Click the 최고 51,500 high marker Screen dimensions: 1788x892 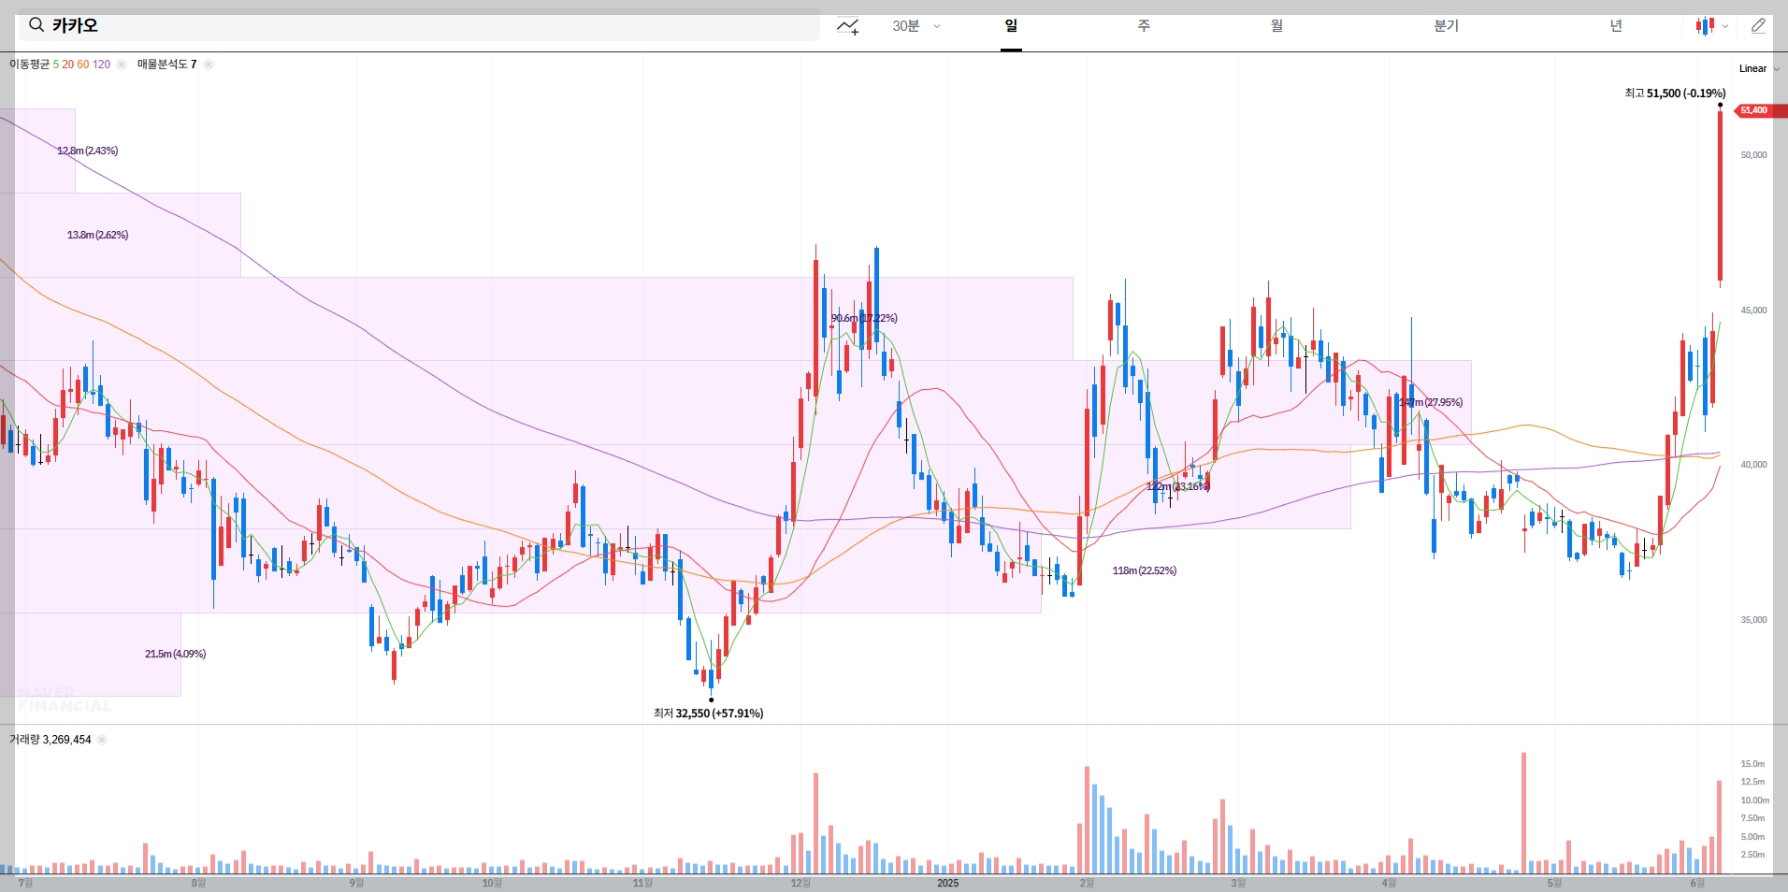pyautogui.click(x=1675, y=93)
